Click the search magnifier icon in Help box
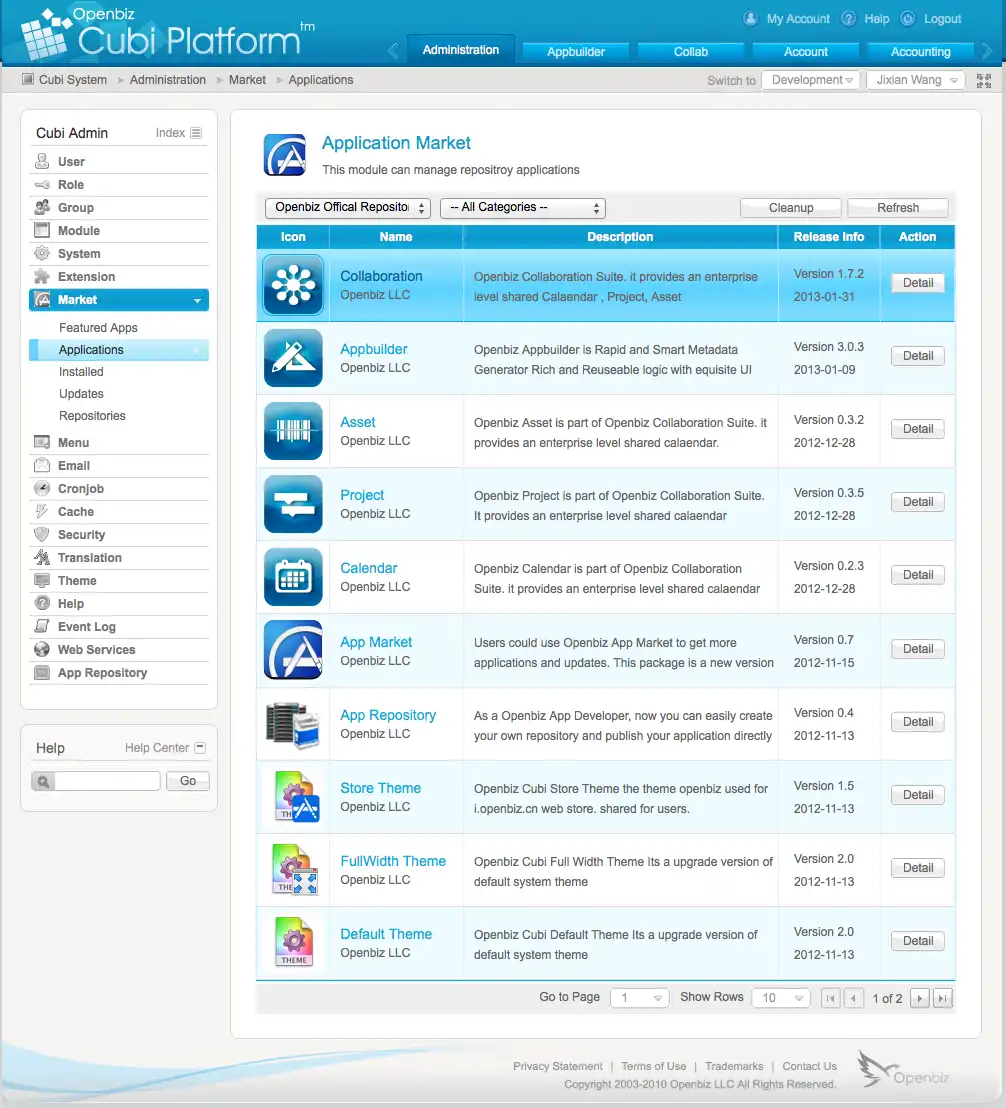The image size is (1006, 1108). pos(43,781)
